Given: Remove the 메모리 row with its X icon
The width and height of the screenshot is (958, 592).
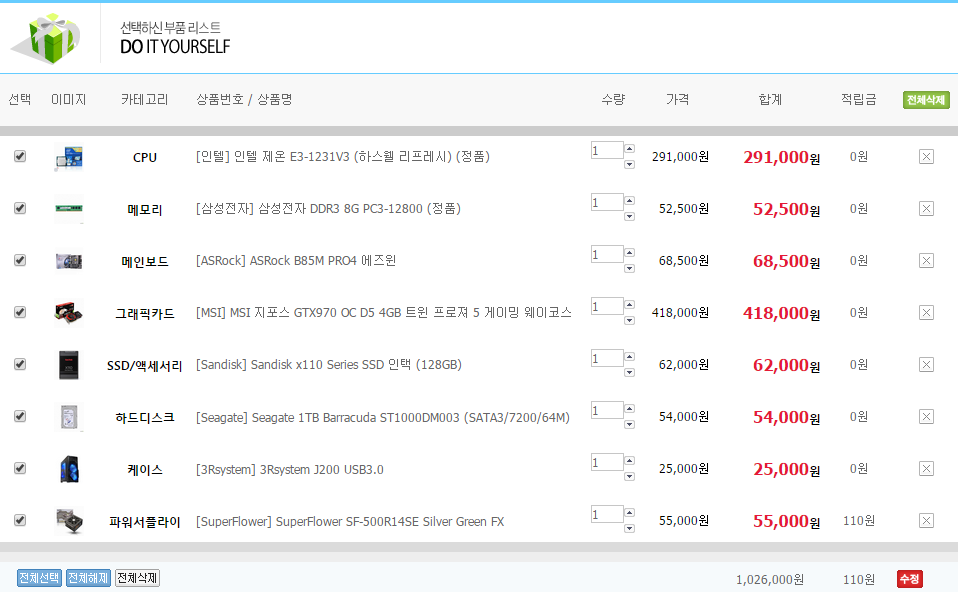Looking at the screenshot, I should [926, 209].
